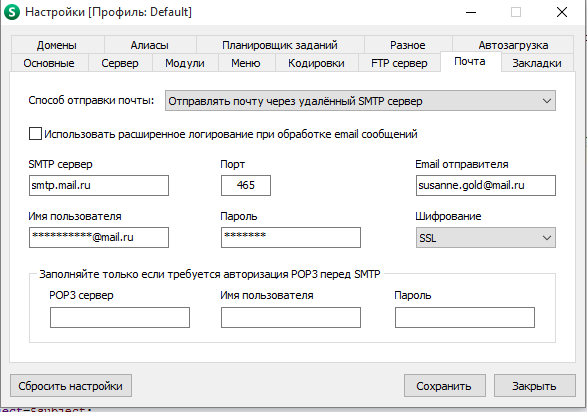
Task: Click the POP3 authorization group caption
Action: (x=210, y=274)
